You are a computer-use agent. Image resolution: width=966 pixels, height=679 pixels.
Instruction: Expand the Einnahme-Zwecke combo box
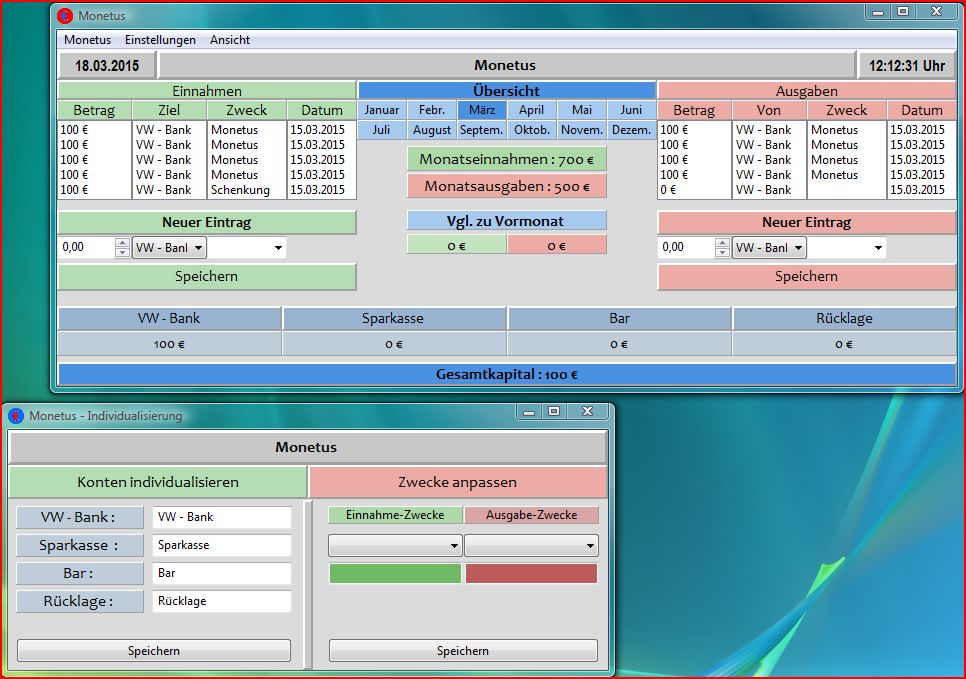[x=395, y=545]
